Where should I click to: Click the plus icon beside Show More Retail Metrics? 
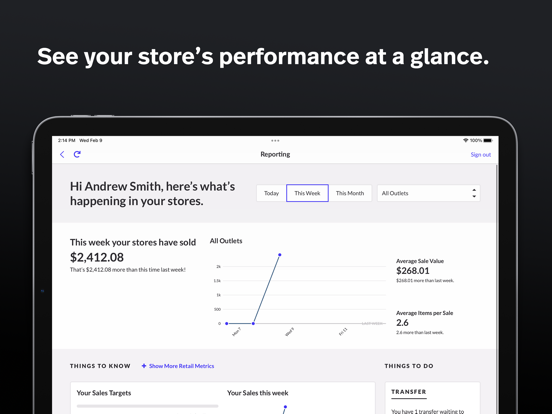tap(144, 366)
